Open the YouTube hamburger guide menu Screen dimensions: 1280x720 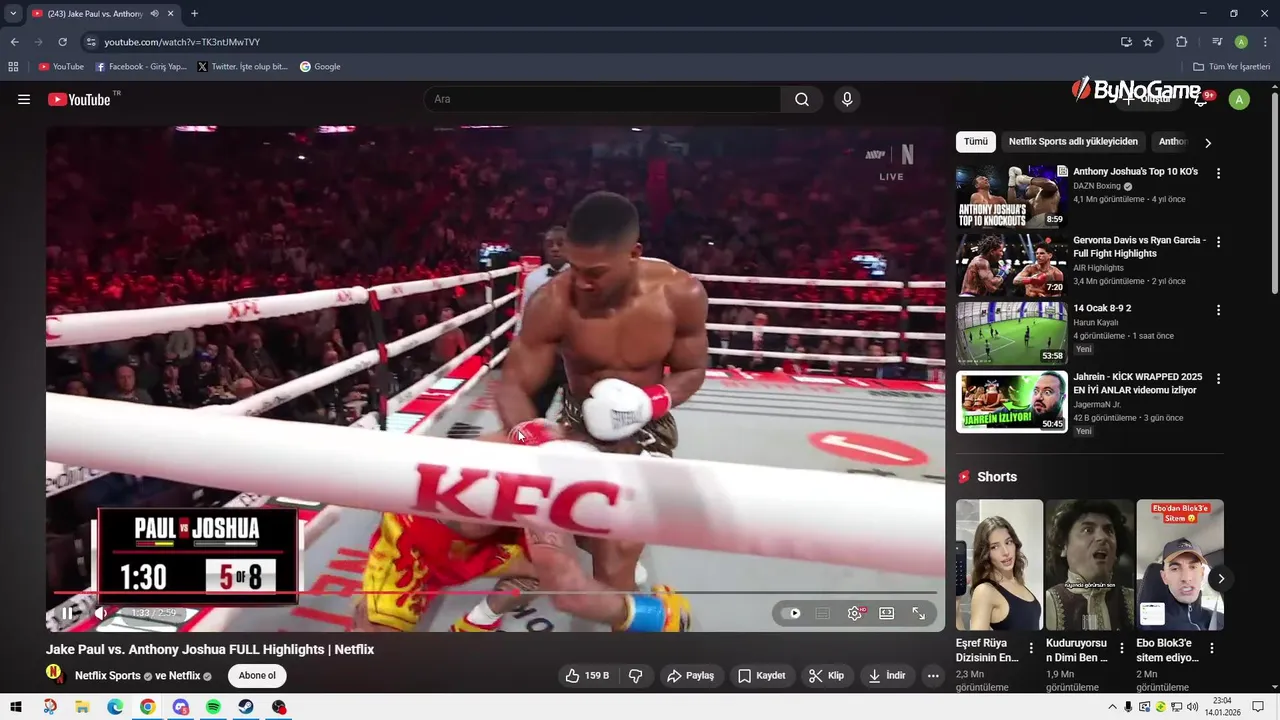point(24,99)
